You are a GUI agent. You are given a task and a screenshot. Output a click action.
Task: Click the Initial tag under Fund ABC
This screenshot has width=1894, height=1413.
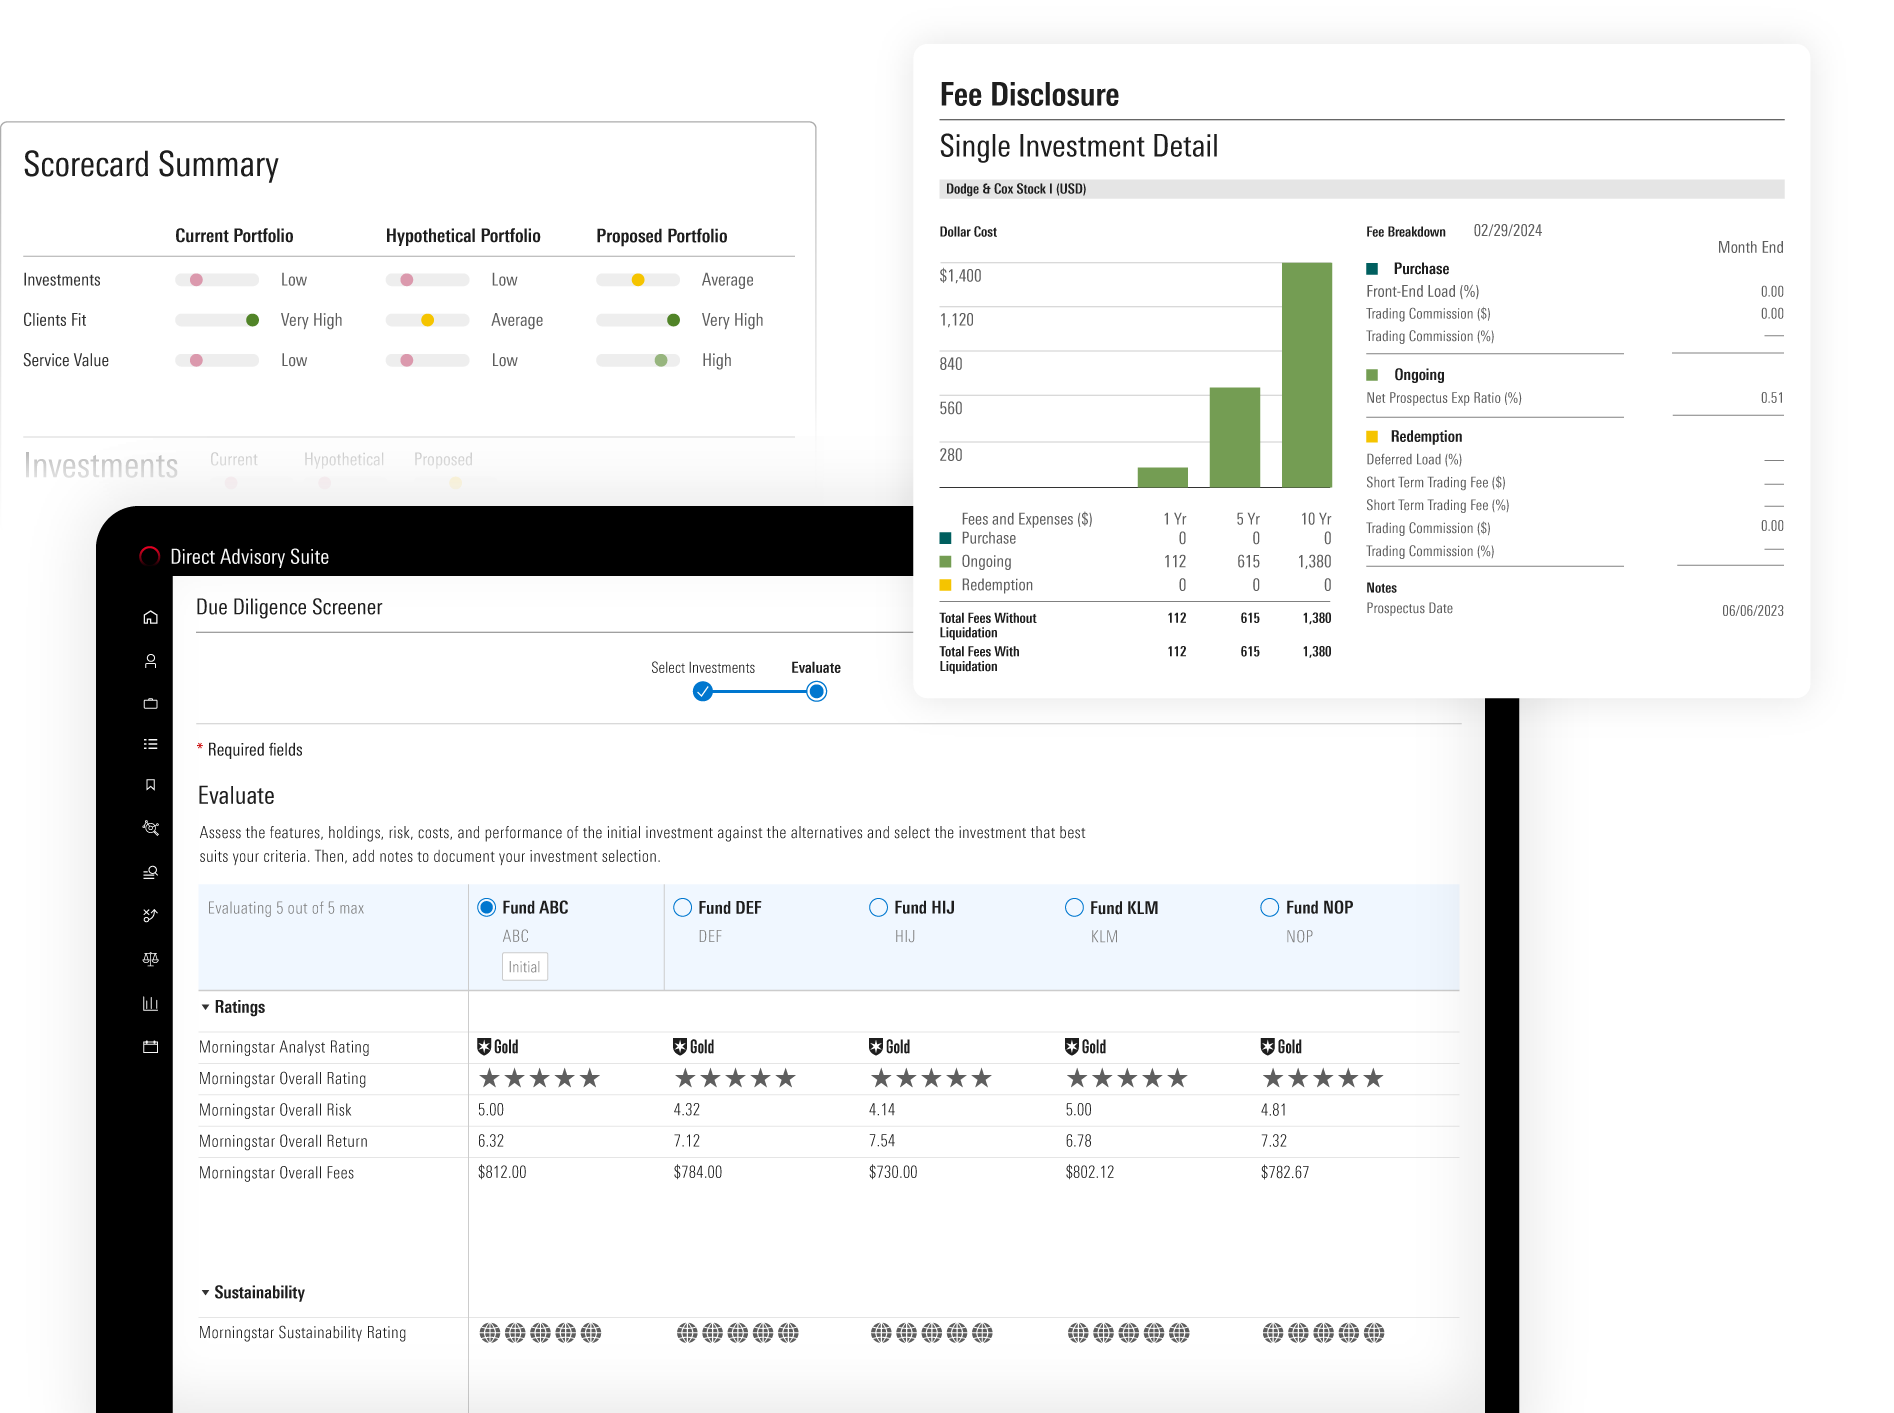coord(524,967)
